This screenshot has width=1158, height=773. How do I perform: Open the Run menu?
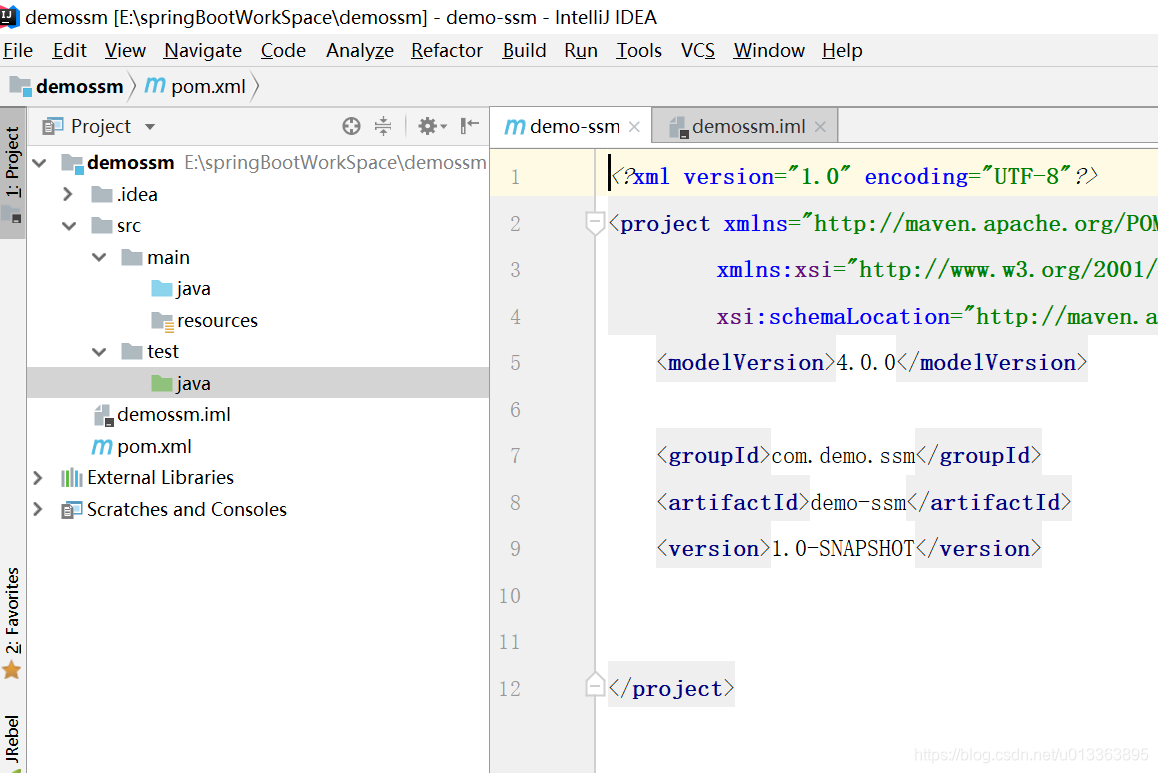(580, 50)
